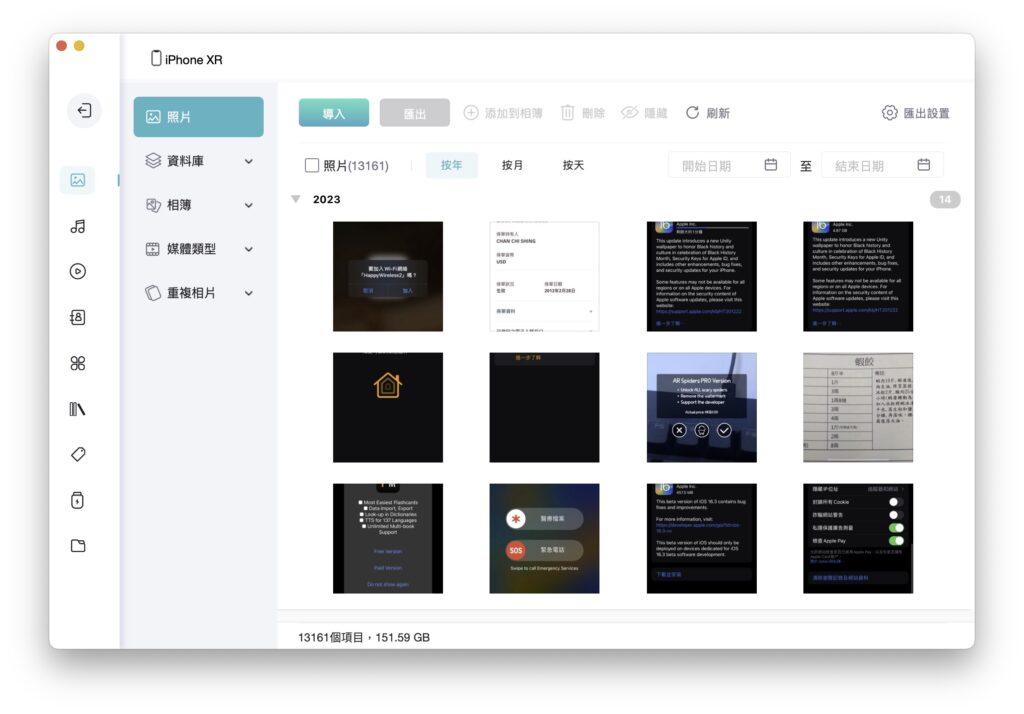This screenshot has width=1024, height=714.
Task: Click the 開始日期 input field
Action: coord(729,165)
